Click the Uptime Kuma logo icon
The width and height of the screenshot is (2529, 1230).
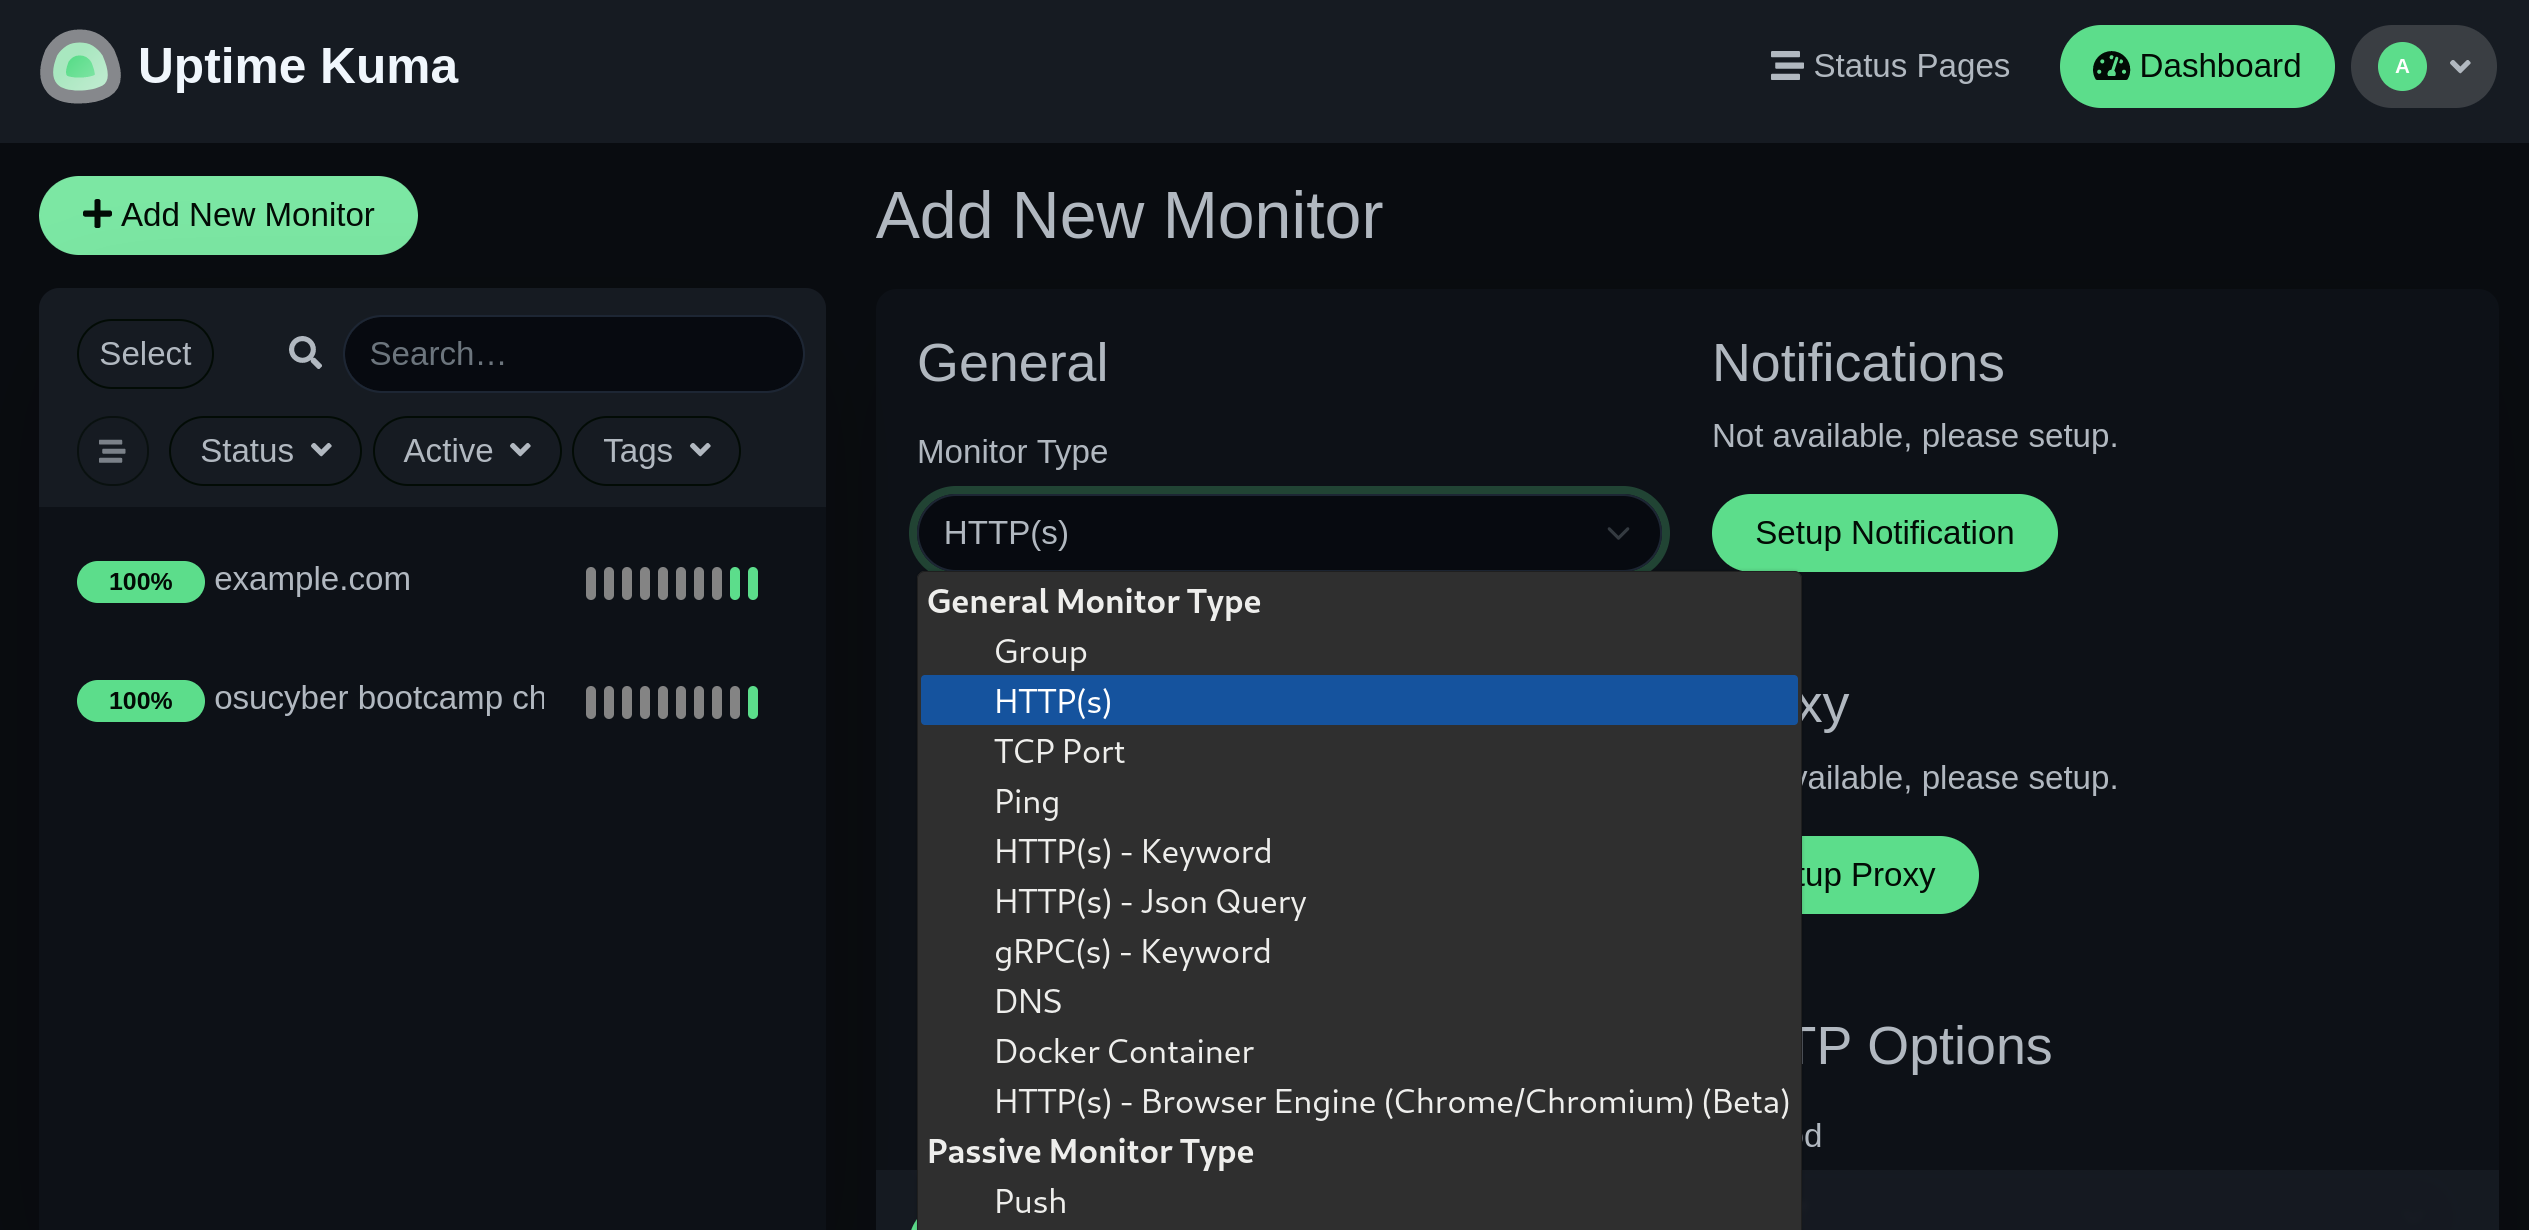click(80, 66)
